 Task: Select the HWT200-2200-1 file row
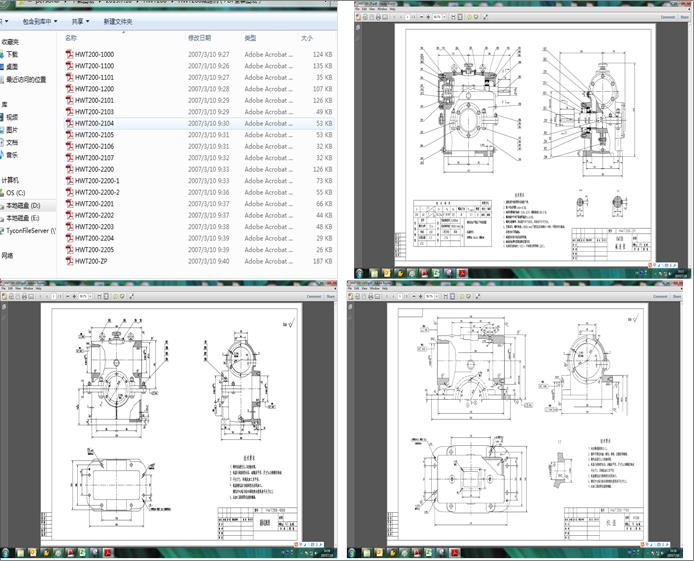97,181
